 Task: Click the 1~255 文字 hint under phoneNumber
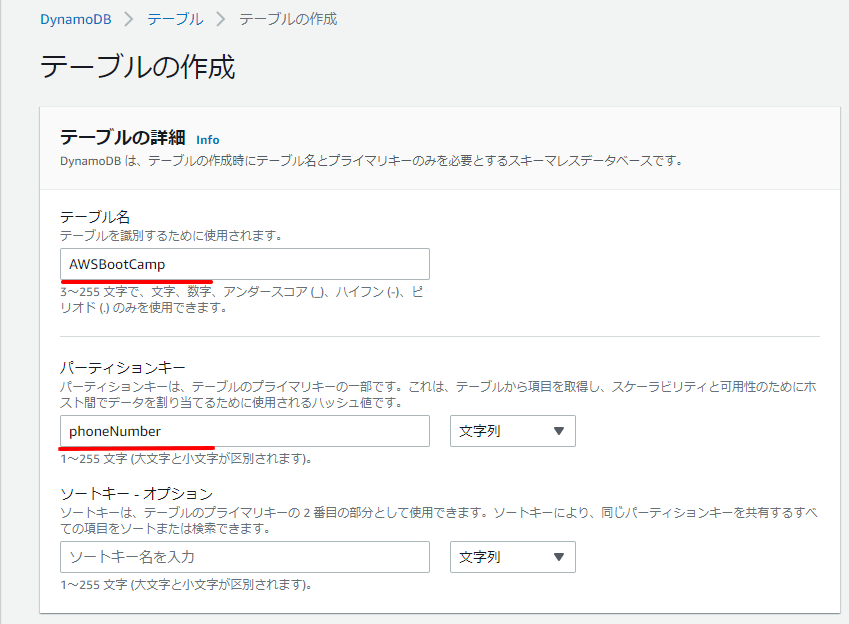(186, 459)
